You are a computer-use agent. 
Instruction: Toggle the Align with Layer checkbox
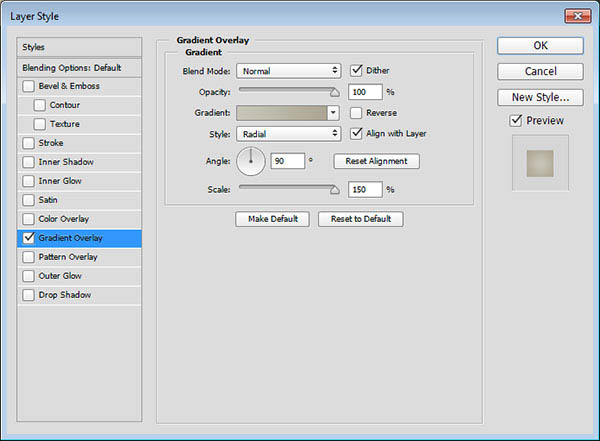pos(356,133)
